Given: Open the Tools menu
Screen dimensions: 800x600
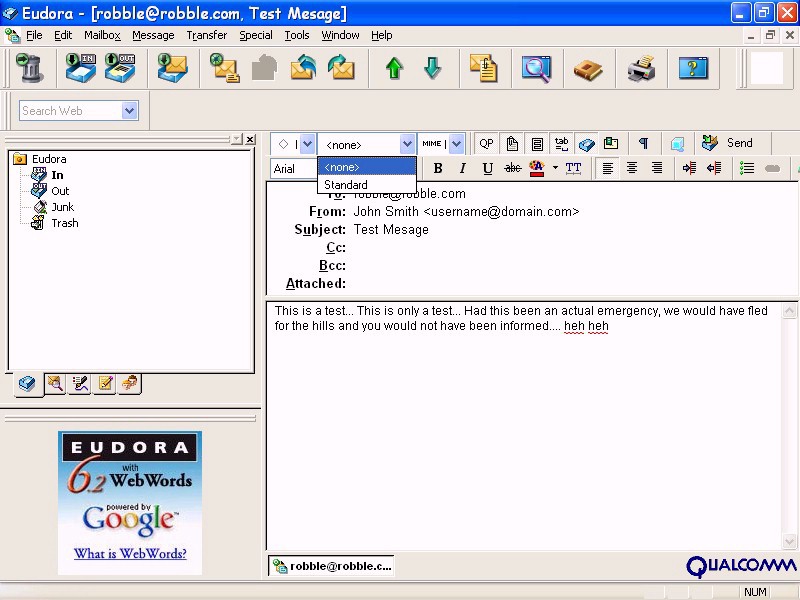Looking at the screenshot, I should pos(297,35).
